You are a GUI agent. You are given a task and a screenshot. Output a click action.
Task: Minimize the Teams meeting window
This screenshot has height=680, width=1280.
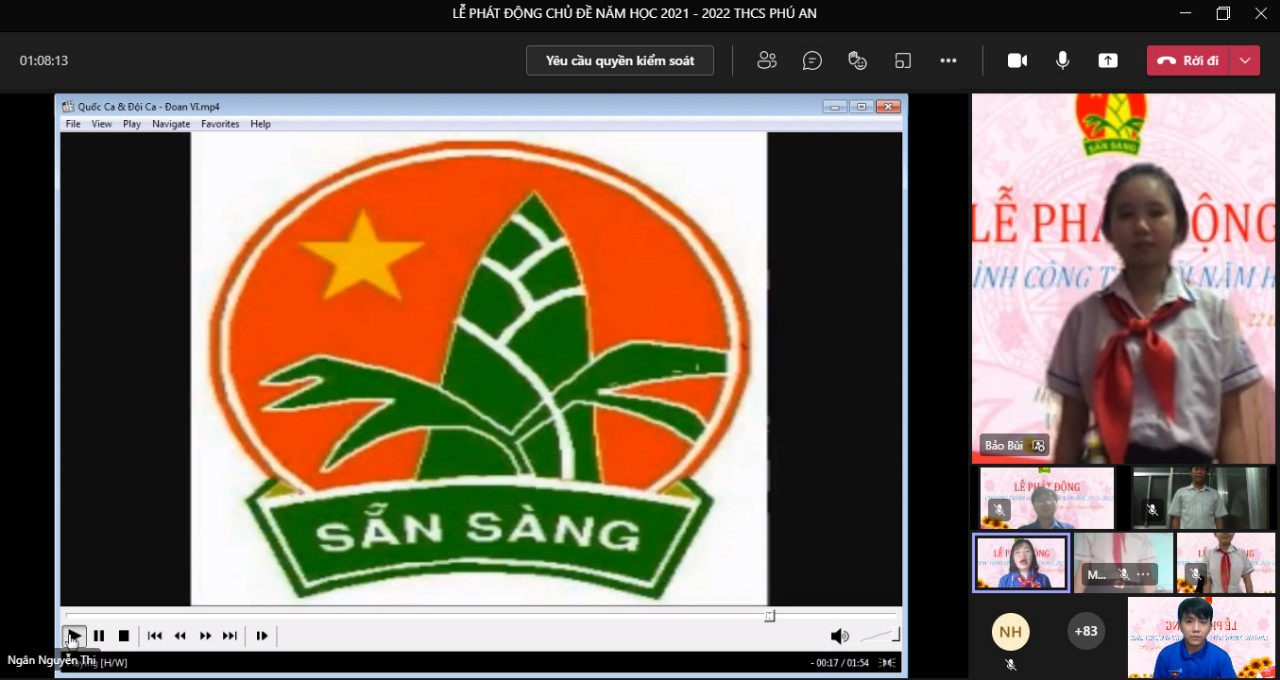pyautogui.click(x=1186, y=14)
